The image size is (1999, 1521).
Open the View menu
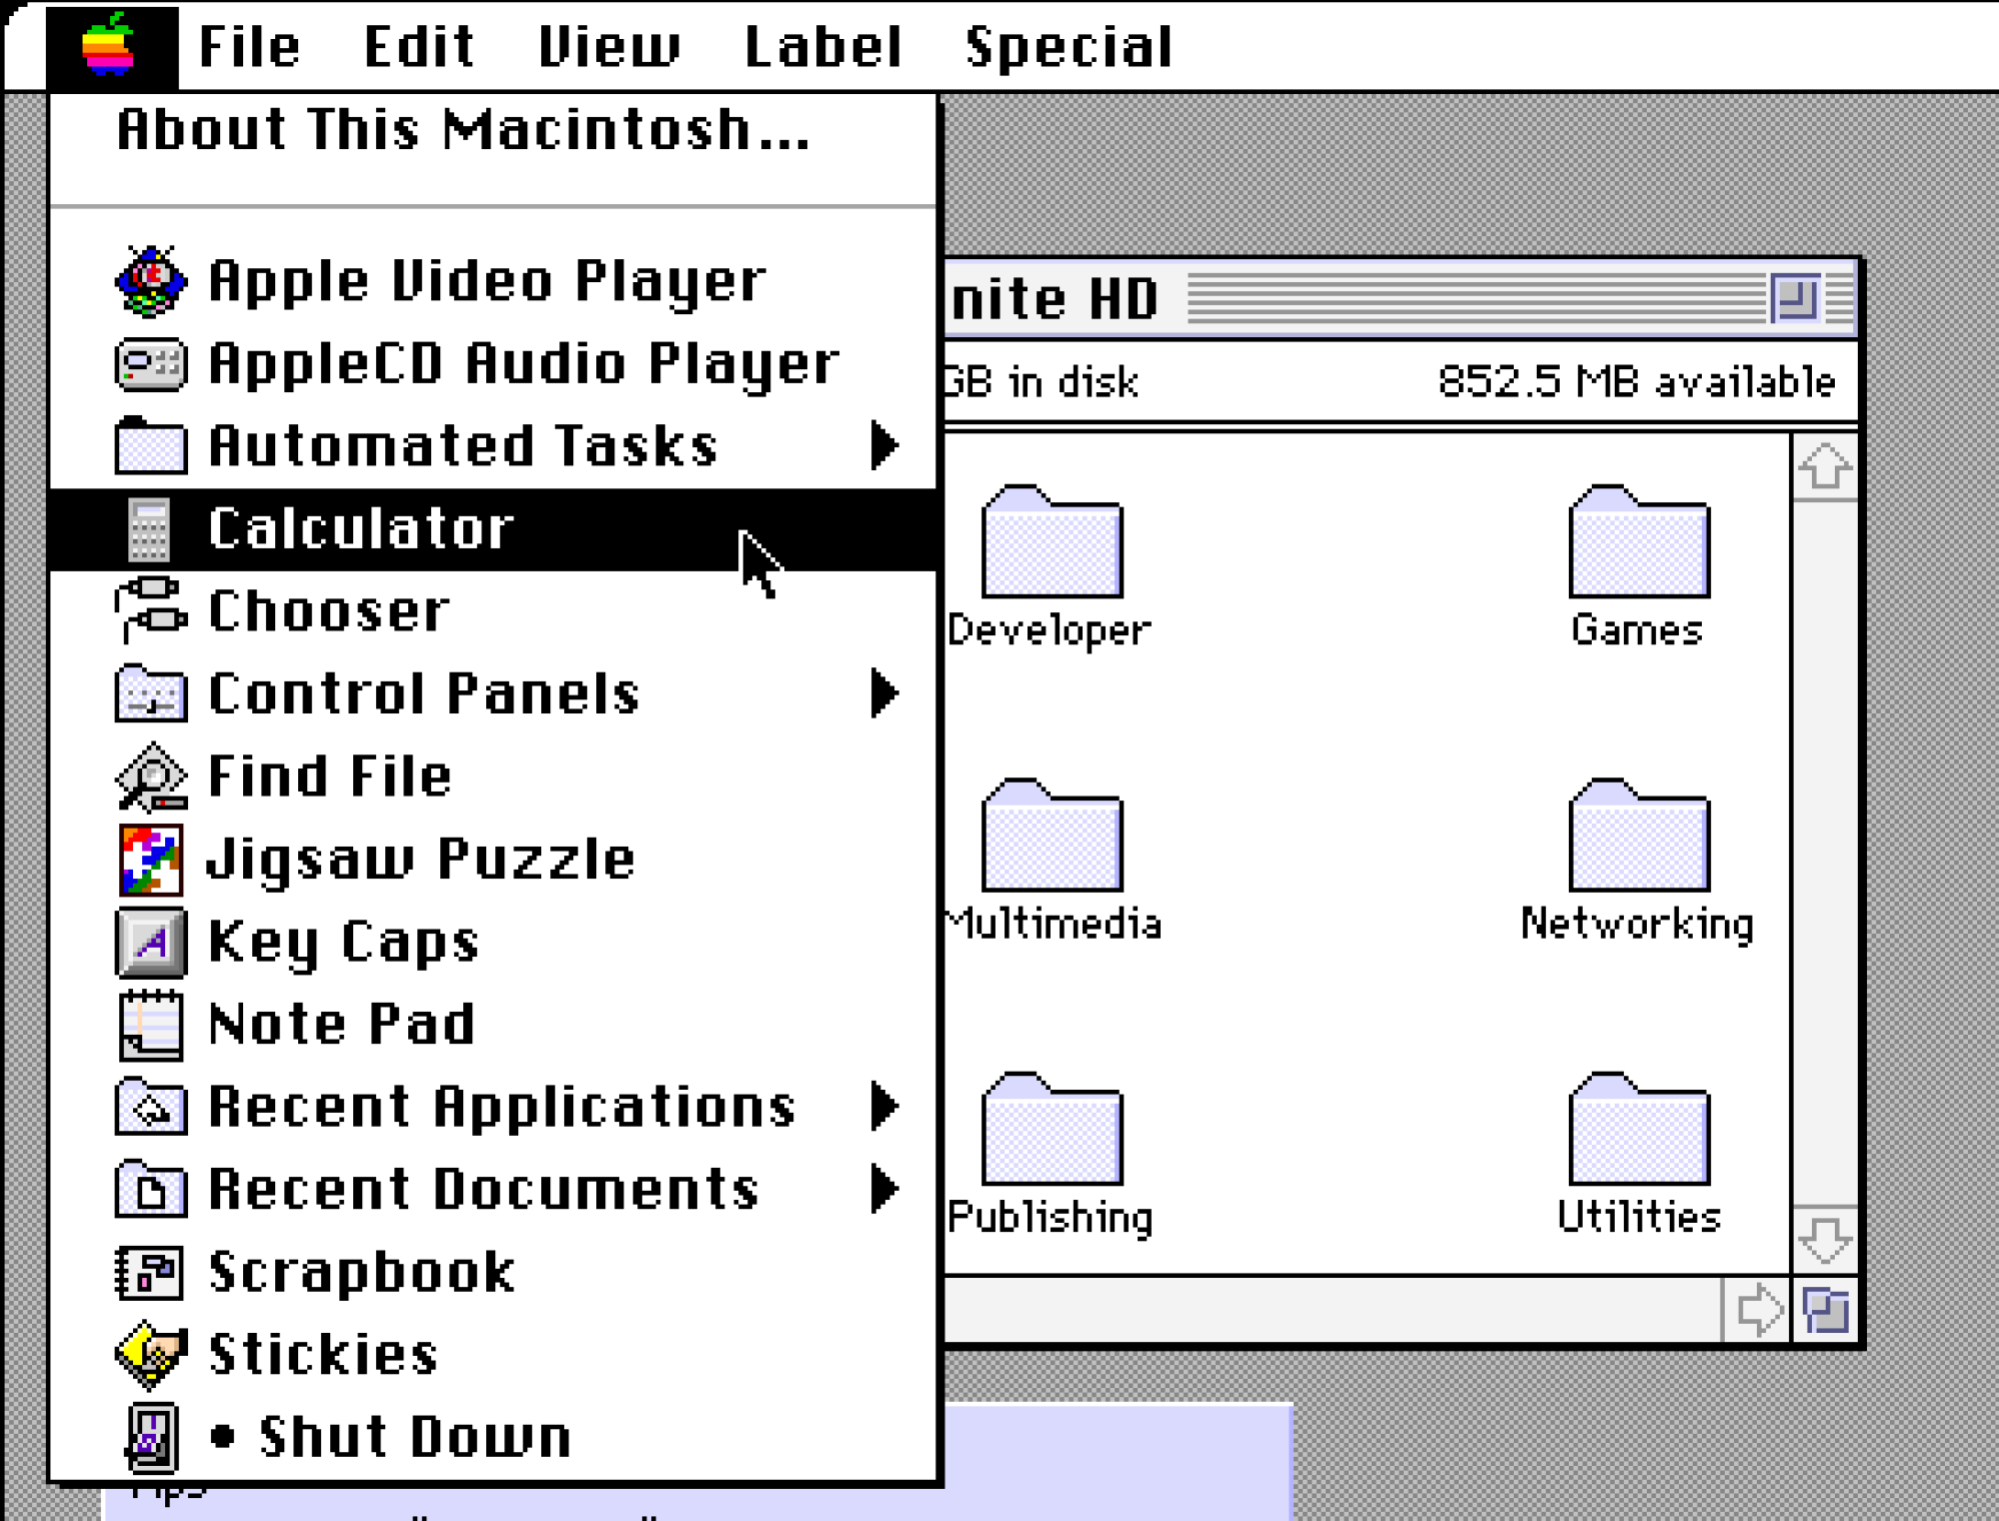609,46
